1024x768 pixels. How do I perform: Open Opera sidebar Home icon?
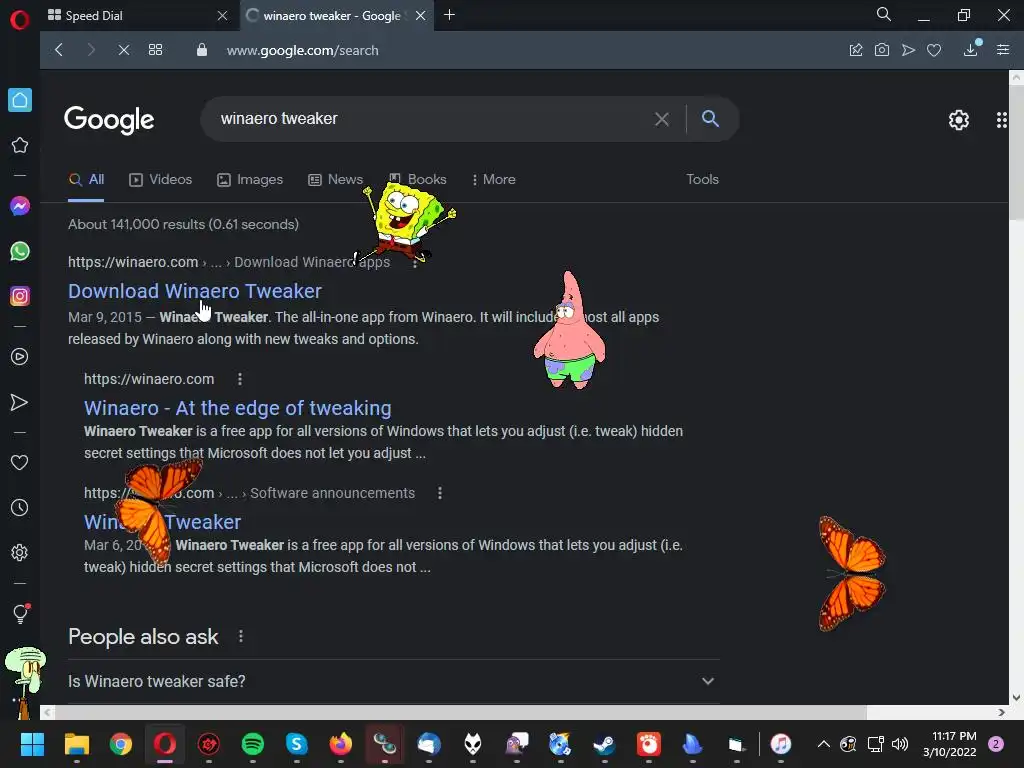(x=20, y=100)
